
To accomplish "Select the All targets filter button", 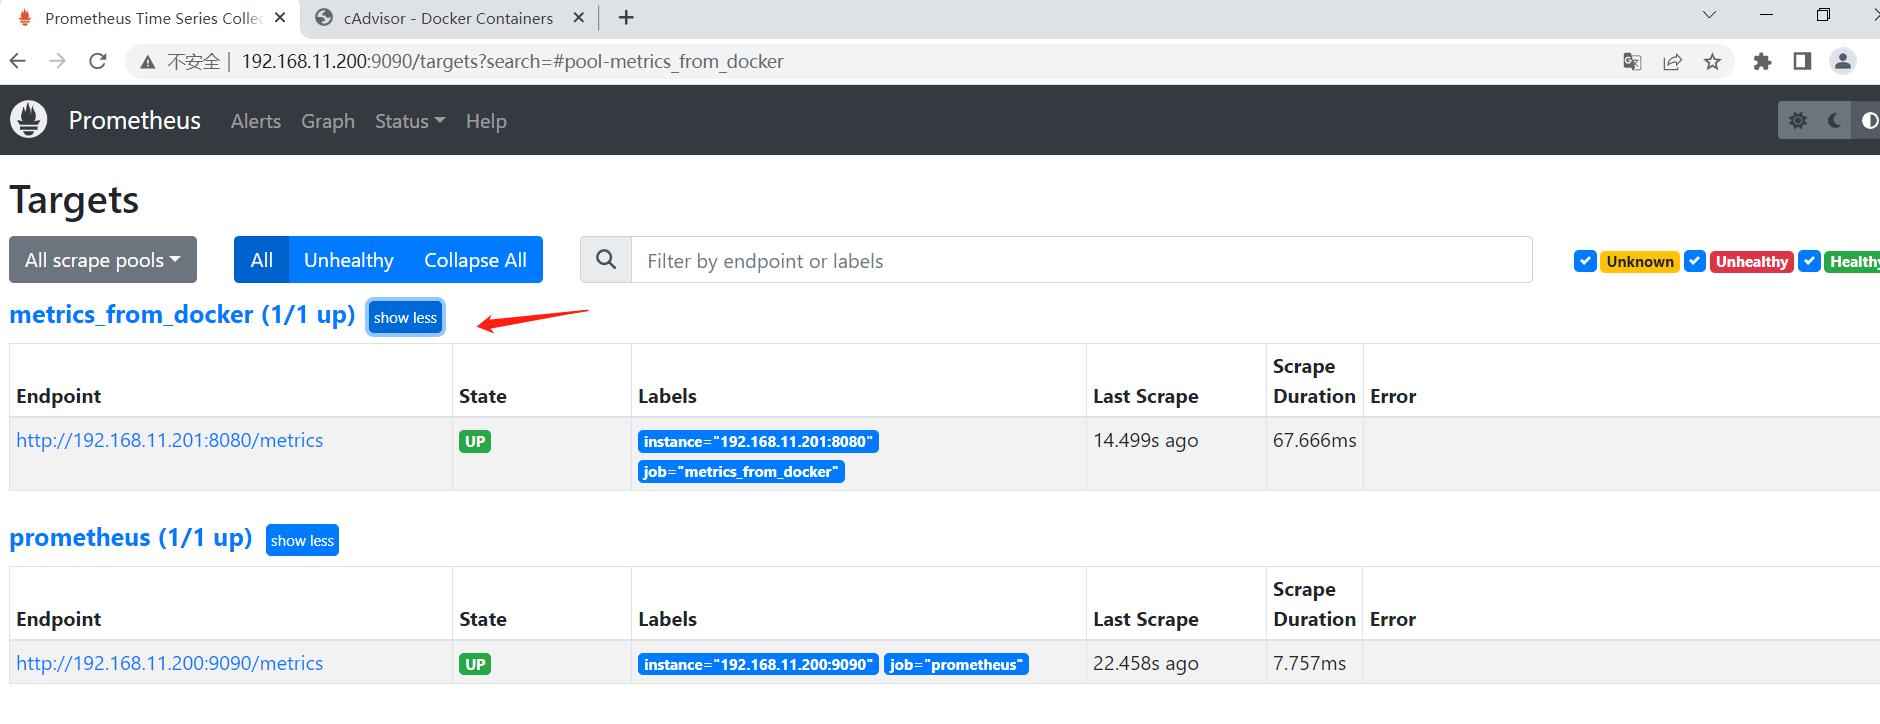I will (262, 260).
